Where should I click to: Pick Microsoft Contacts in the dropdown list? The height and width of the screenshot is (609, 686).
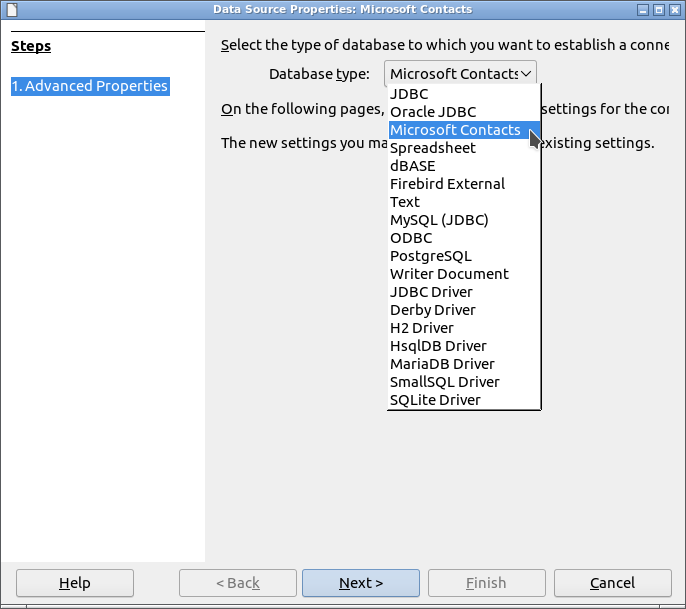coord(465,130)
